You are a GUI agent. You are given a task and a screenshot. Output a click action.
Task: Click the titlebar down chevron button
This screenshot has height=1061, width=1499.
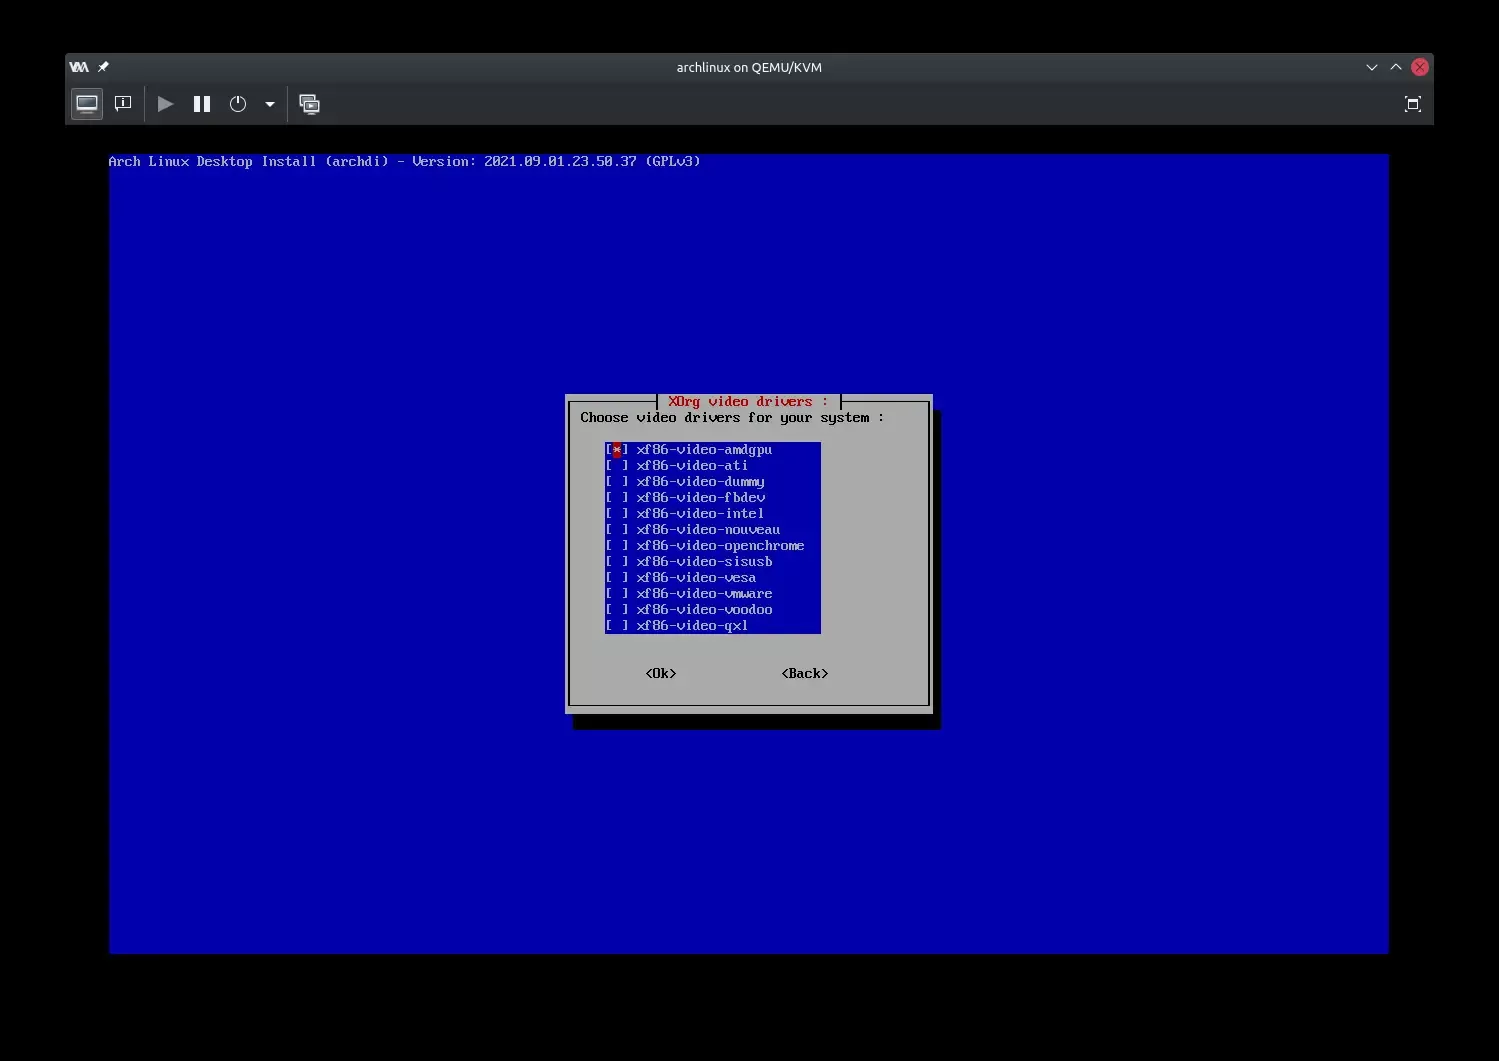click(x=1371, y=67)
